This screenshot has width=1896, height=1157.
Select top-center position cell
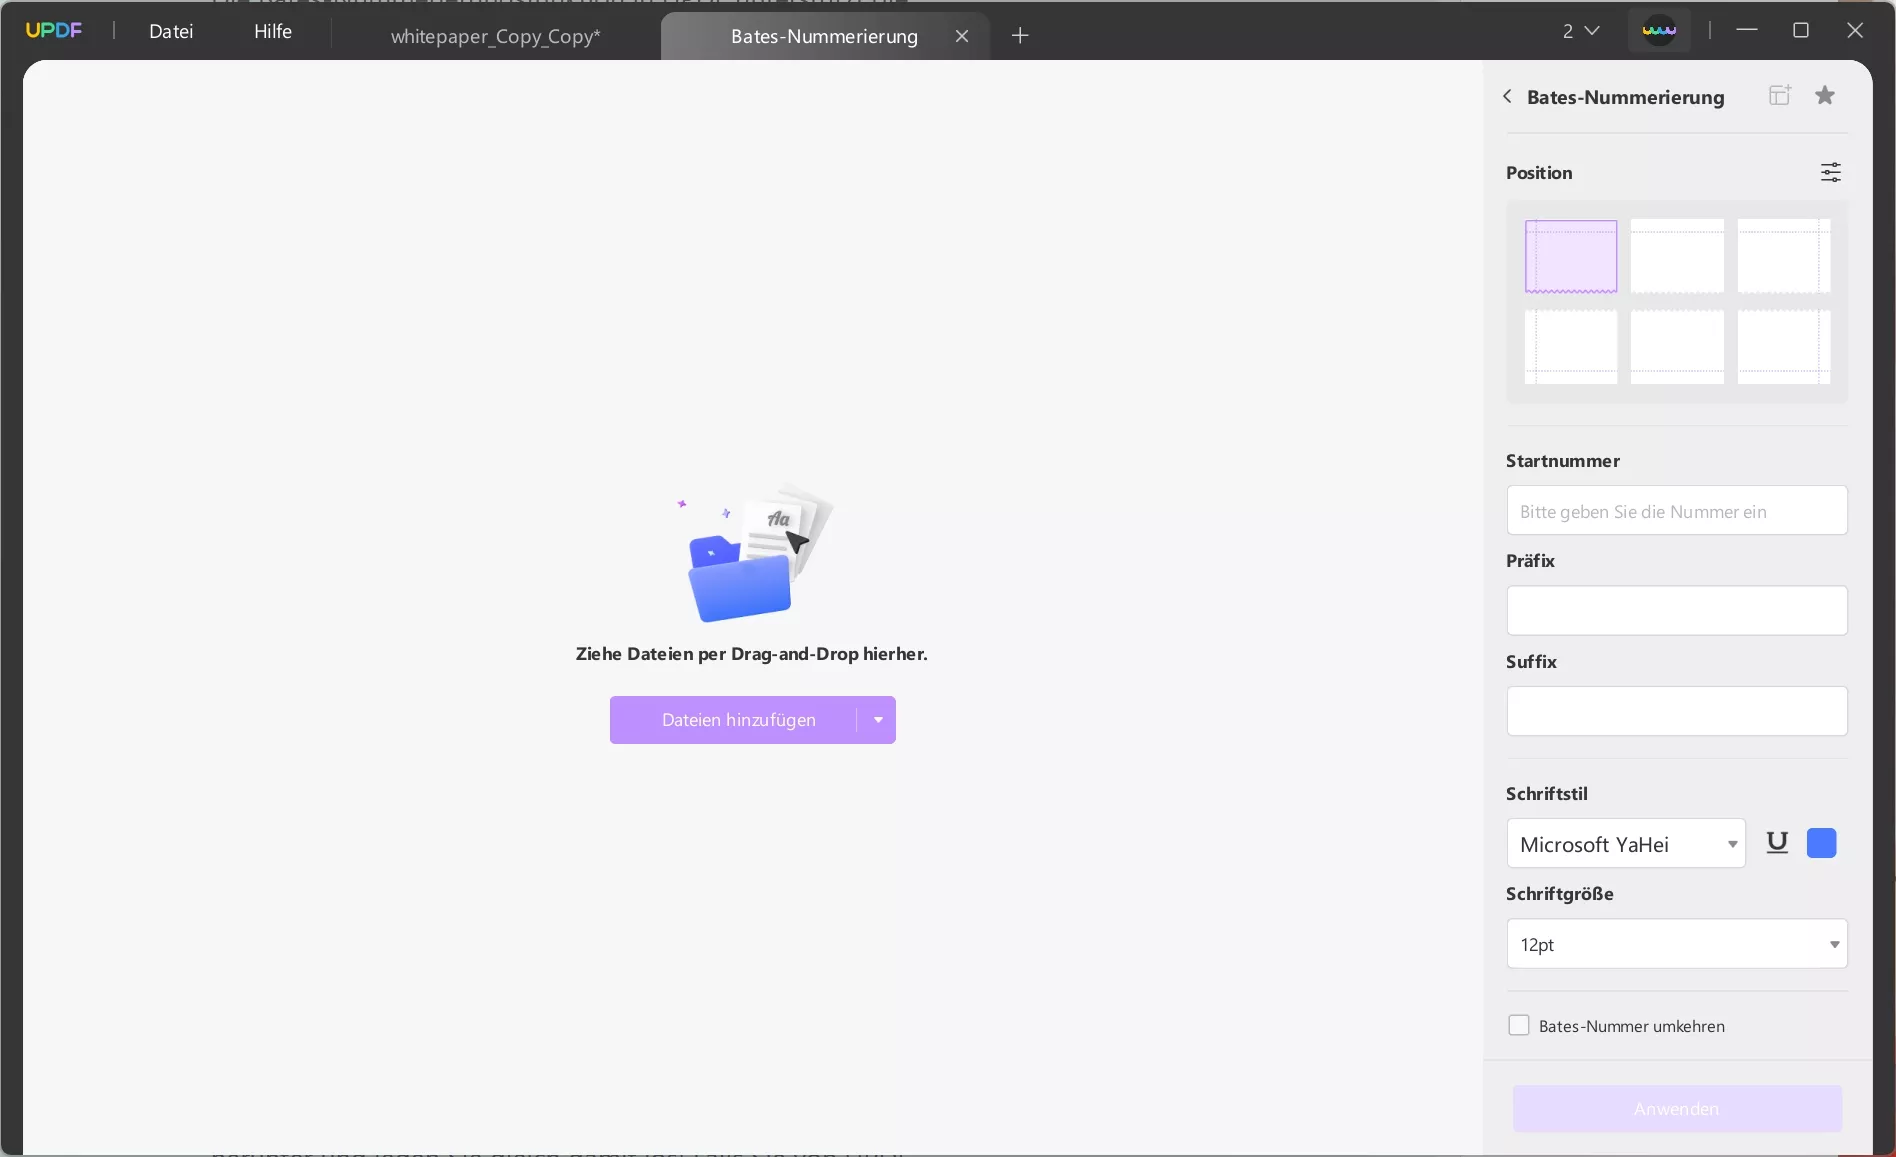point(1677,256)
